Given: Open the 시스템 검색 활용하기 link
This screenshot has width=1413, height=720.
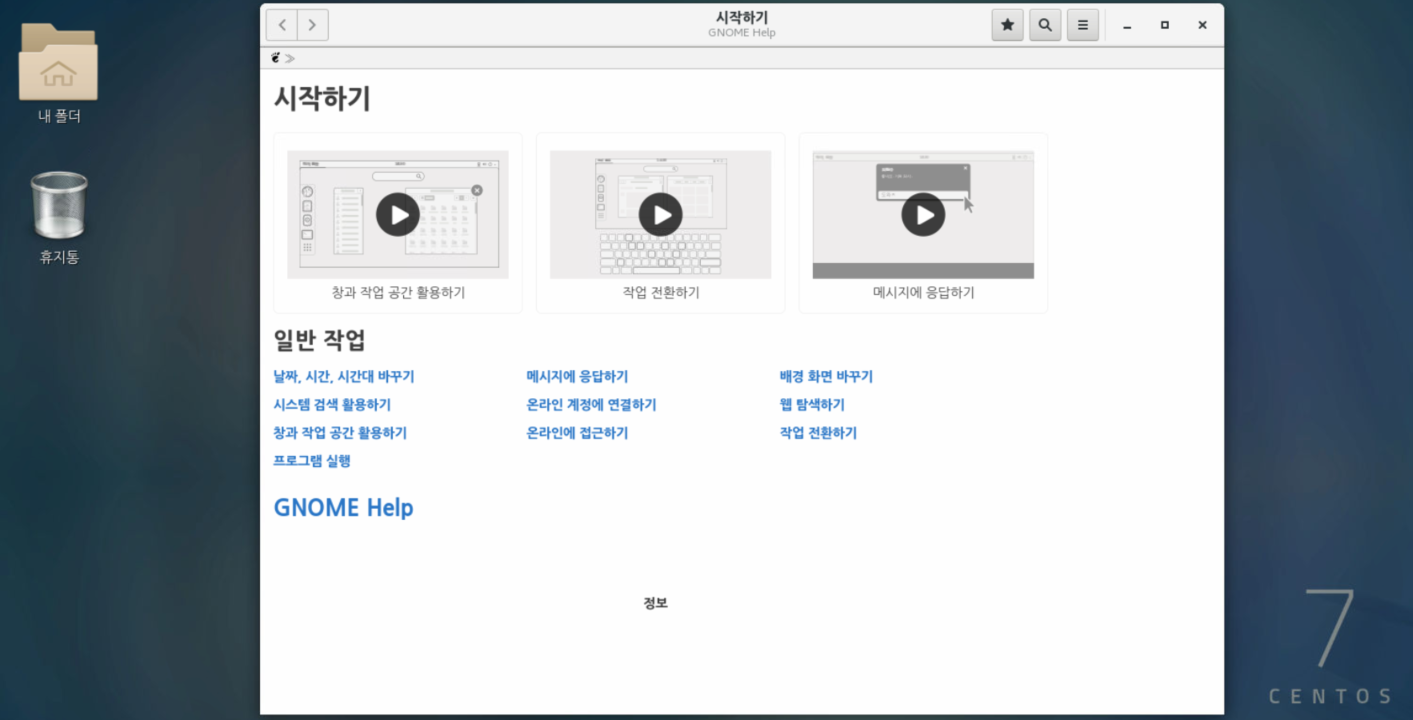Looking at the screenshot, I should (x=332, y=405).
